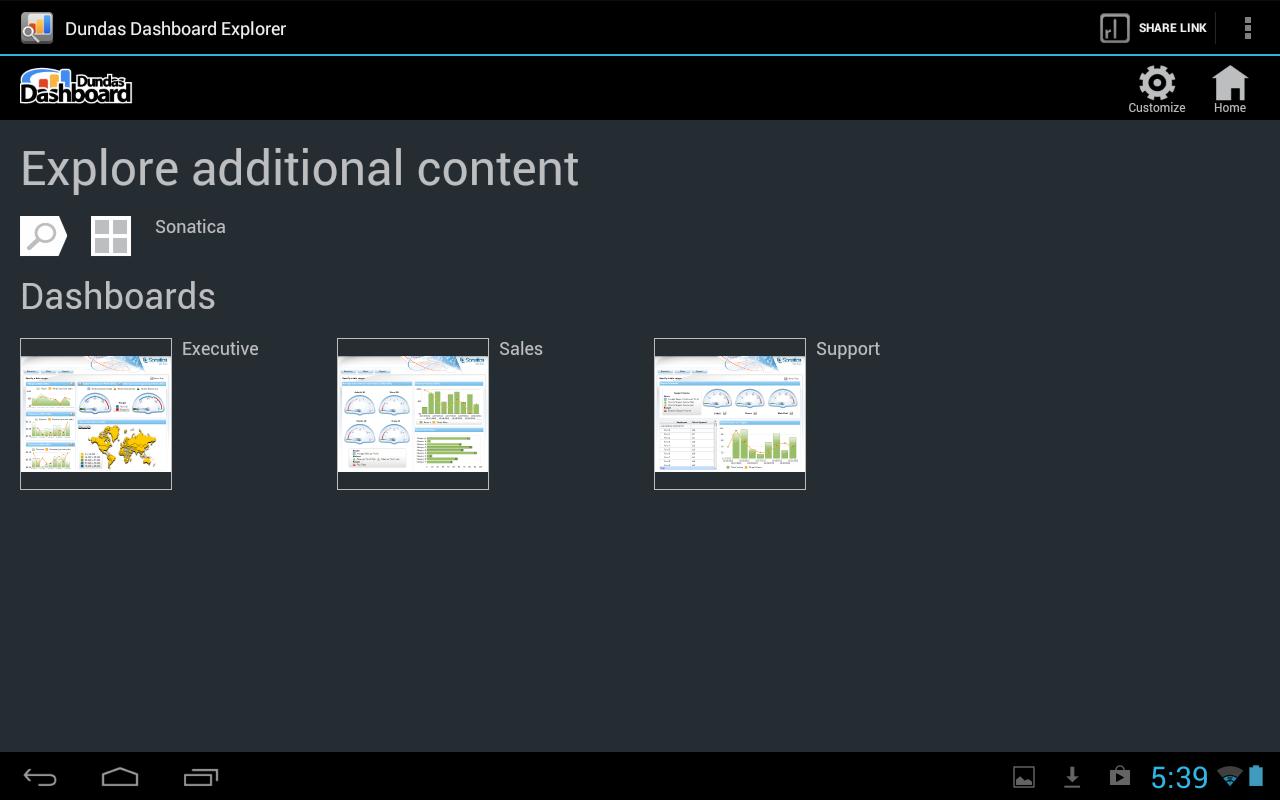Open the Sales dashboard thumbnail
Screen dimensions: 1280x800
pyautogui.click(x=413, y=414)
